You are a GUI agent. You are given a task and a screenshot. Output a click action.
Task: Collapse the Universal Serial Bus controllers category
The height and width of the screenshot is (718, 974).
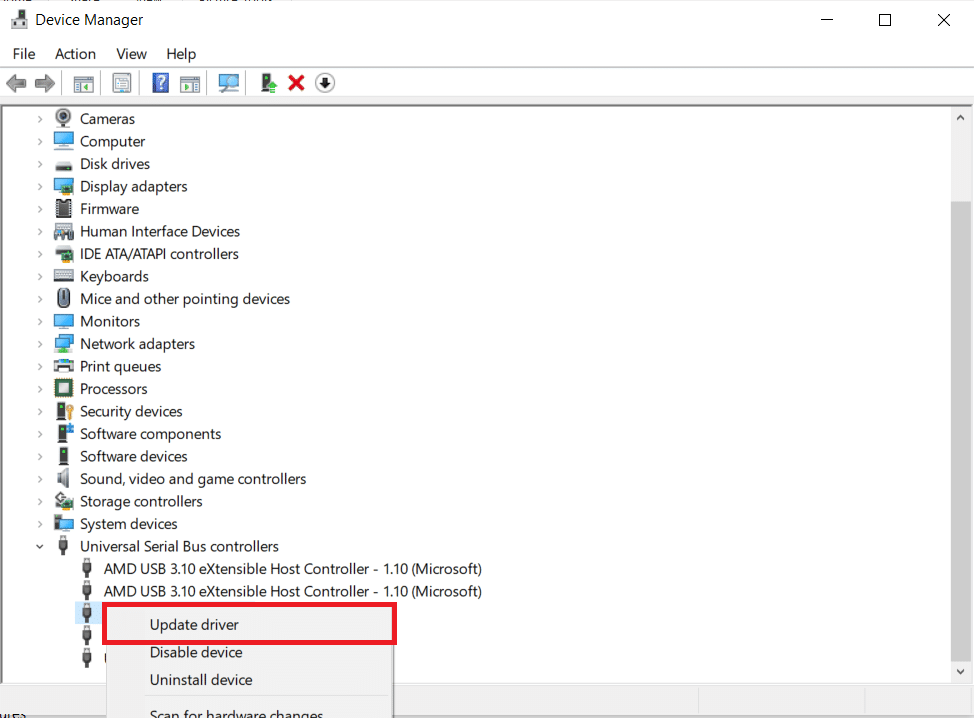40,546
